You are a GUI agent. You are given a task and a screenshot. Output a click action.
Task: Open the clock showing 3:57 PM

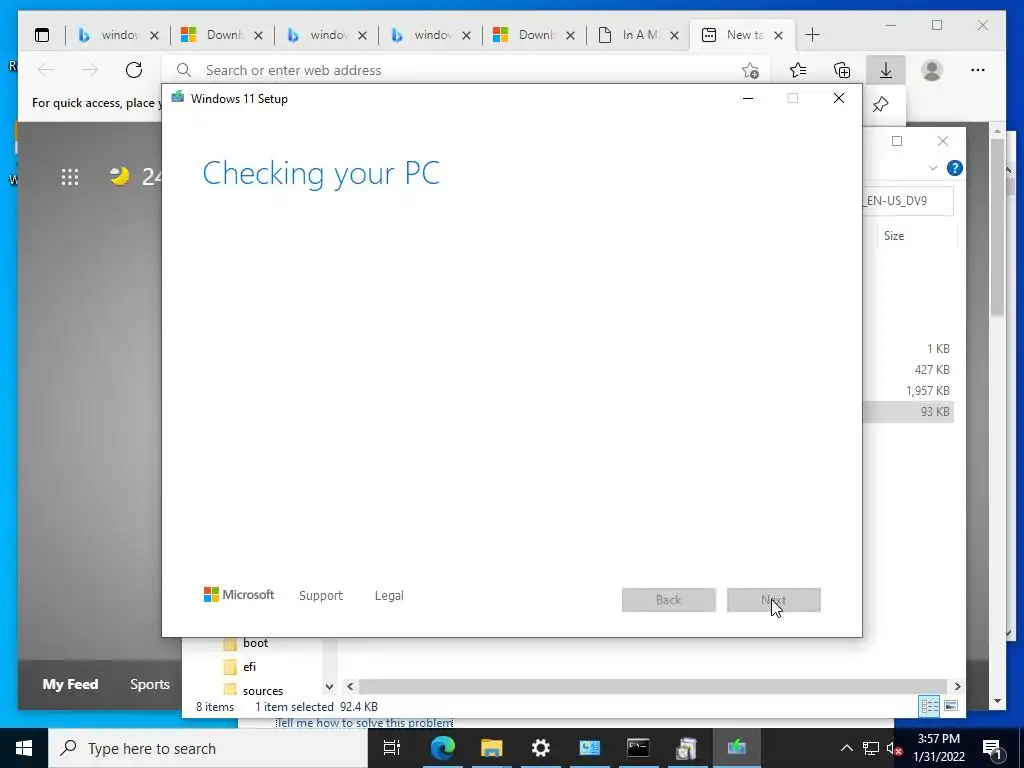pyautogui.click(x=939, y=748)
